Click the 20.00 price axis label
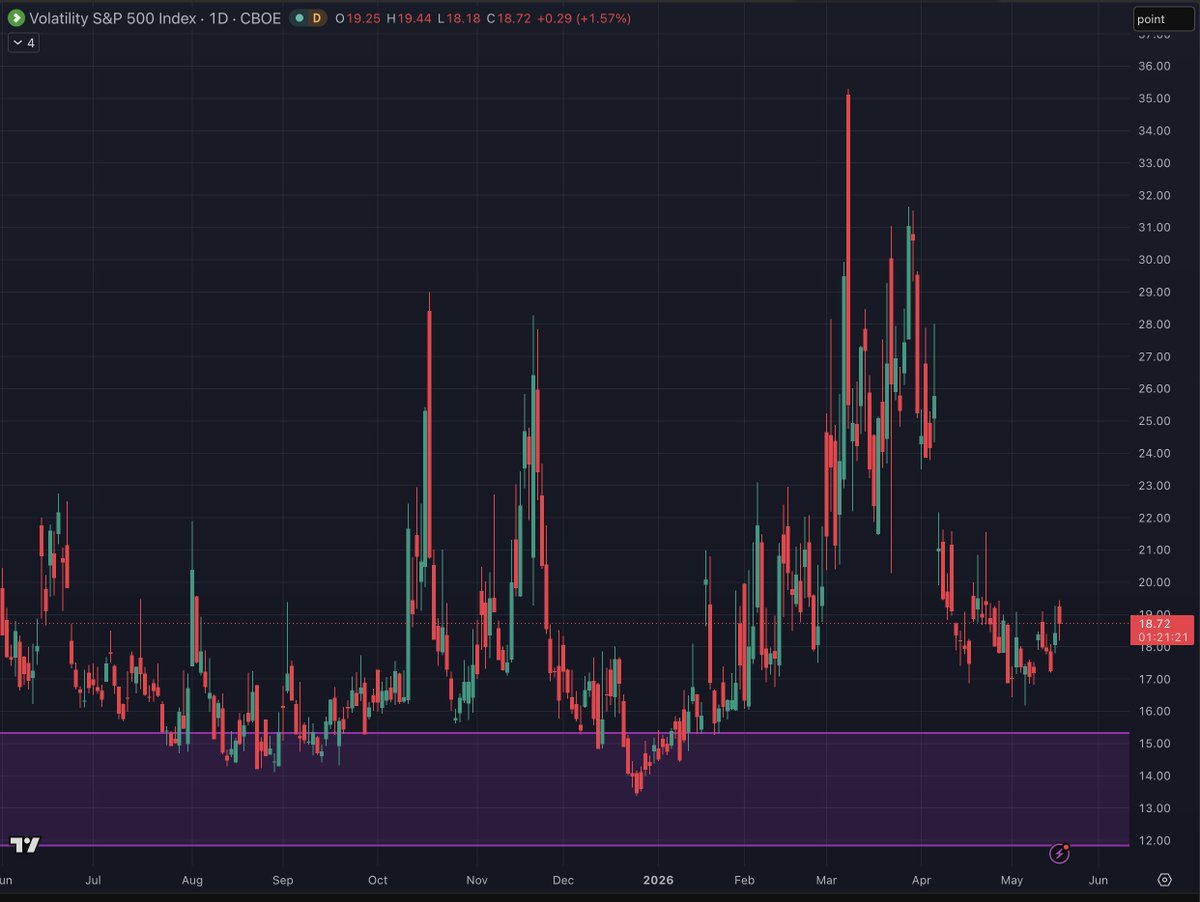Screen dimensions: 1200x902 click(1154, 582)
